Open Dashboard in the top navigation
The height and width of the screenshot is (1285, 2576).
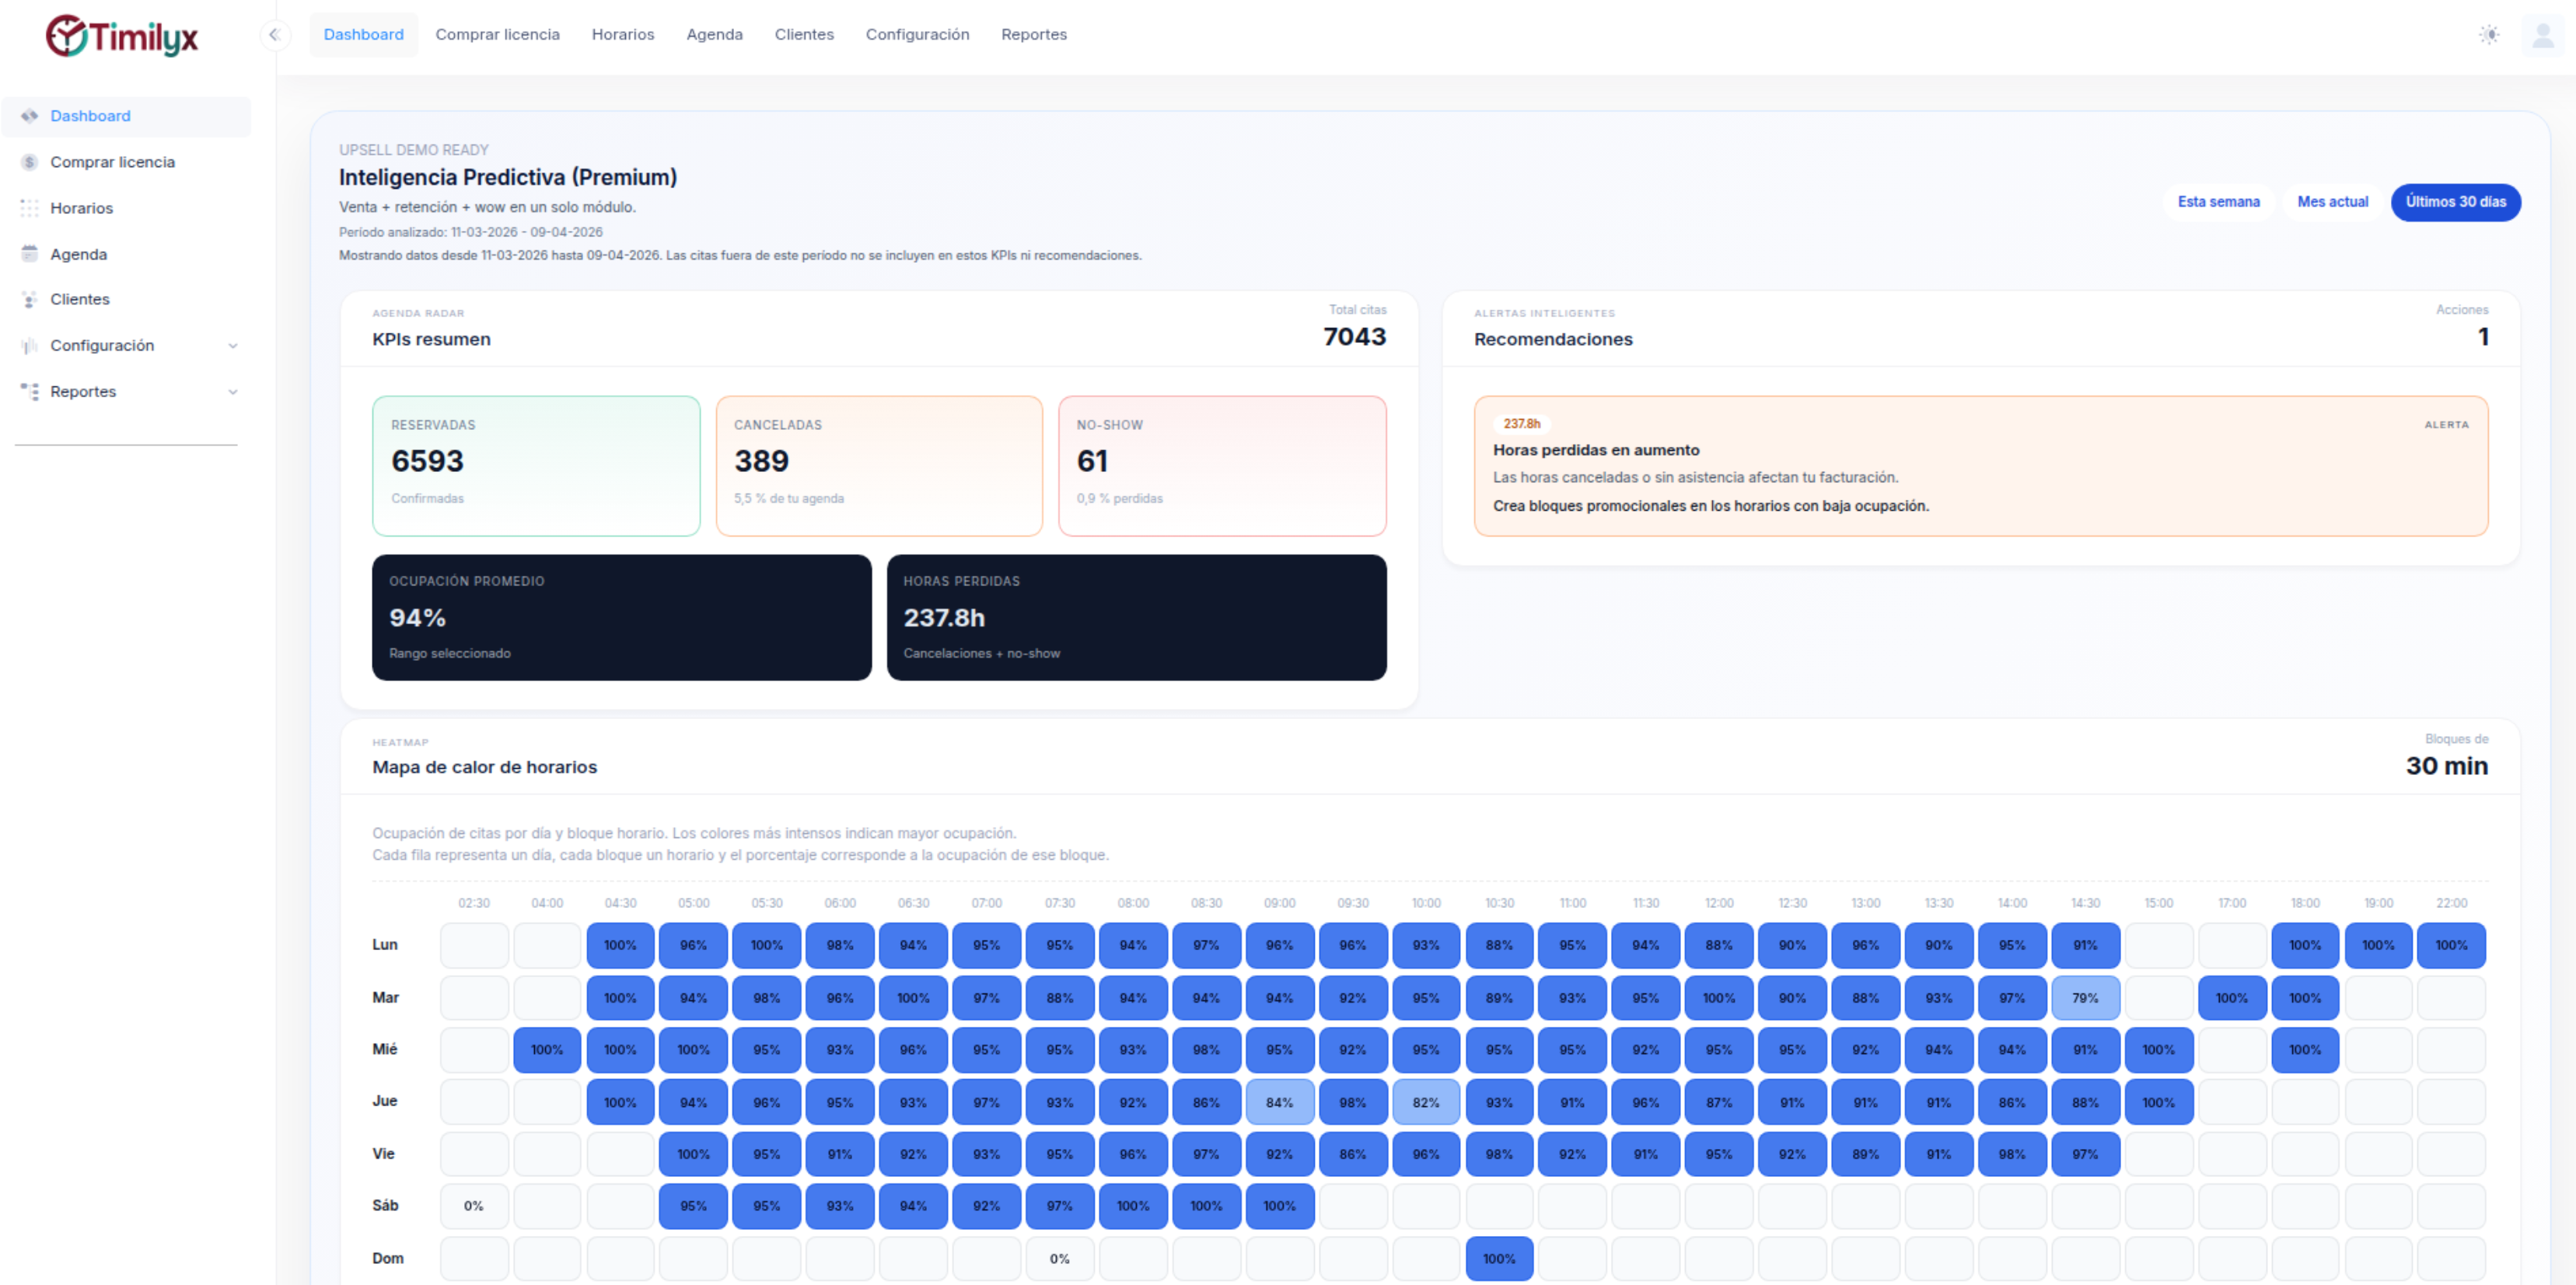pos(364,35)
